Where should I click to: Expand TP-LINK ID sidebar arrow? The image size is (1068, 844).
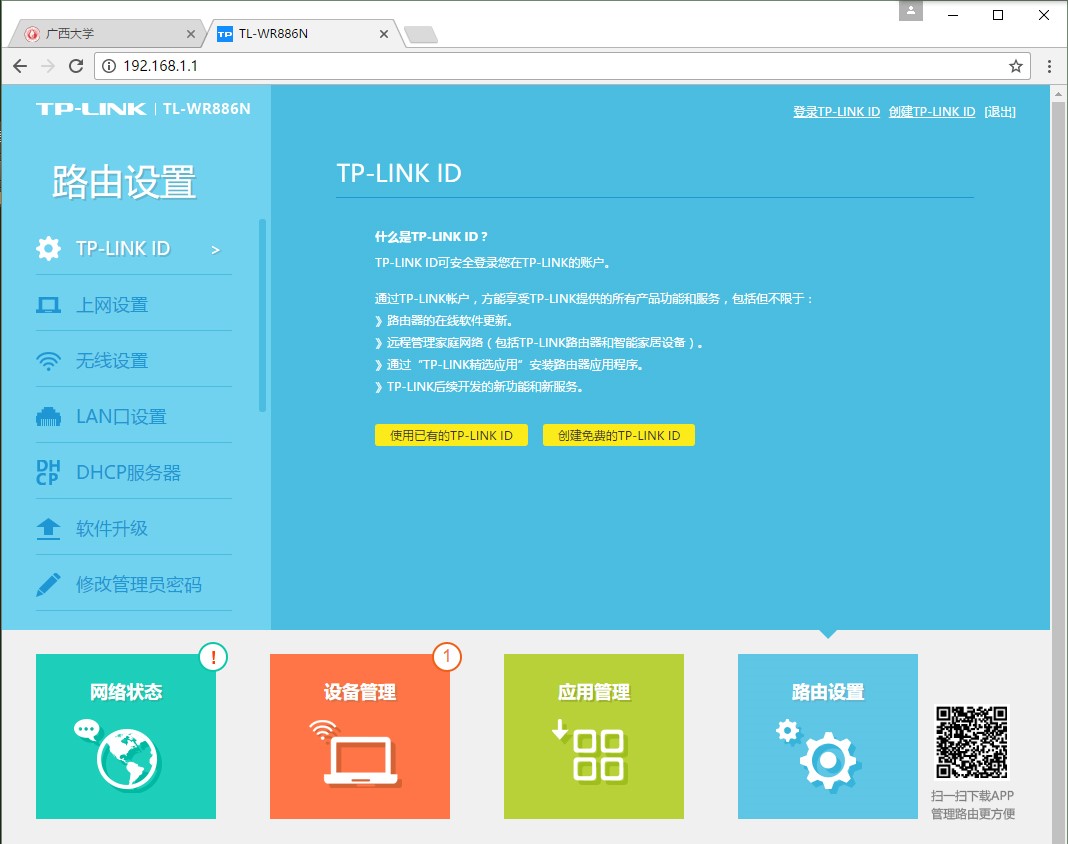point(215,250)
